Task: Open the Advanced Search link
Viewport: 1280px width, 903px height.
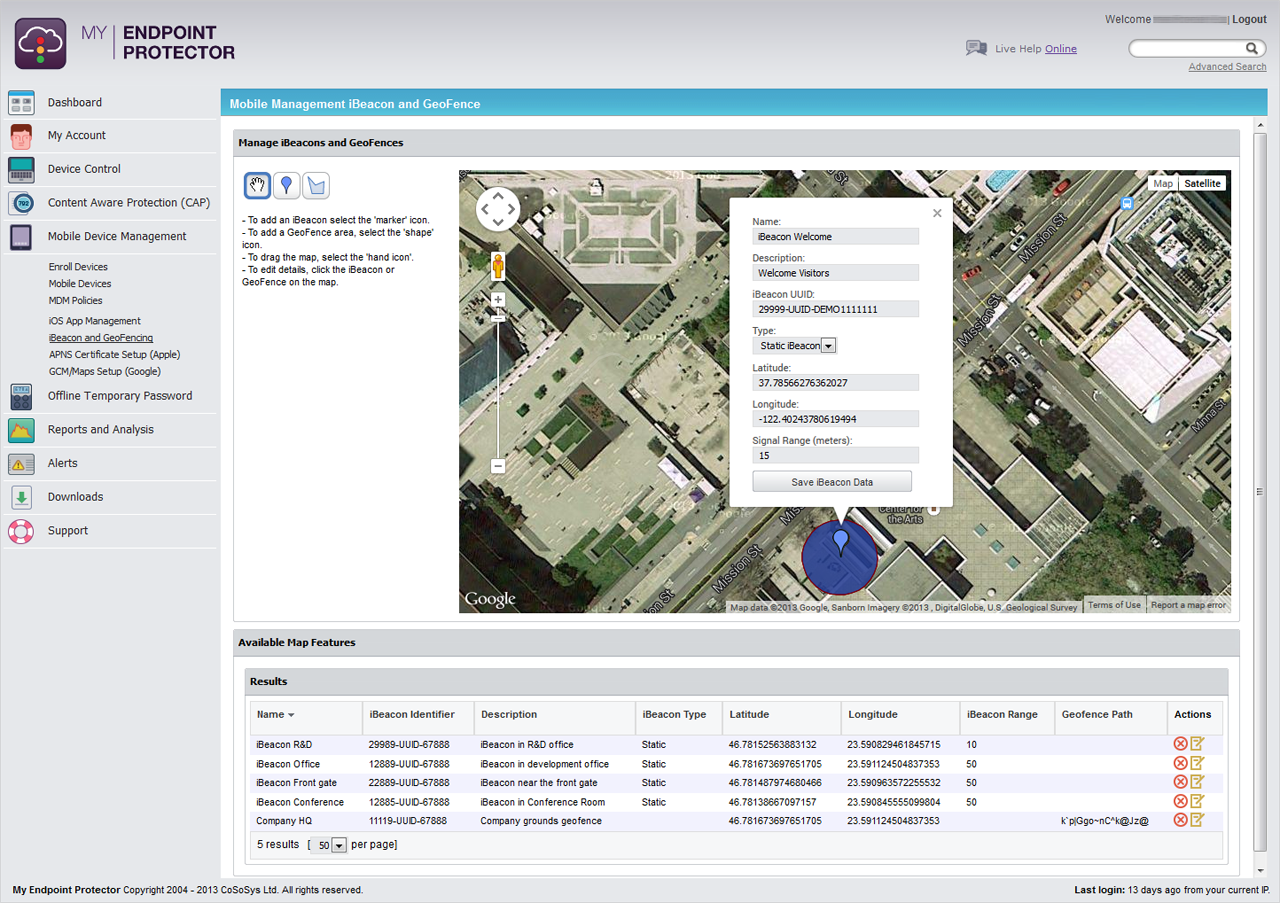Action: 1227,67
